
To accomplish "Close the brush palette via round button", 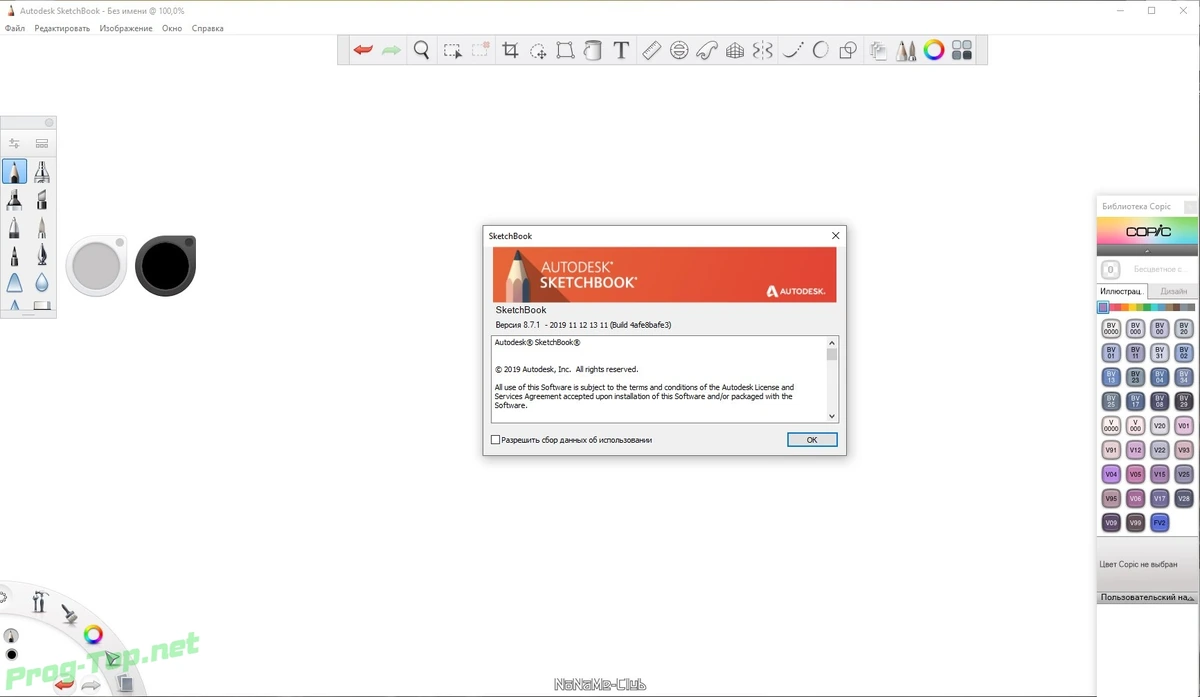I will tap(49, 123).
